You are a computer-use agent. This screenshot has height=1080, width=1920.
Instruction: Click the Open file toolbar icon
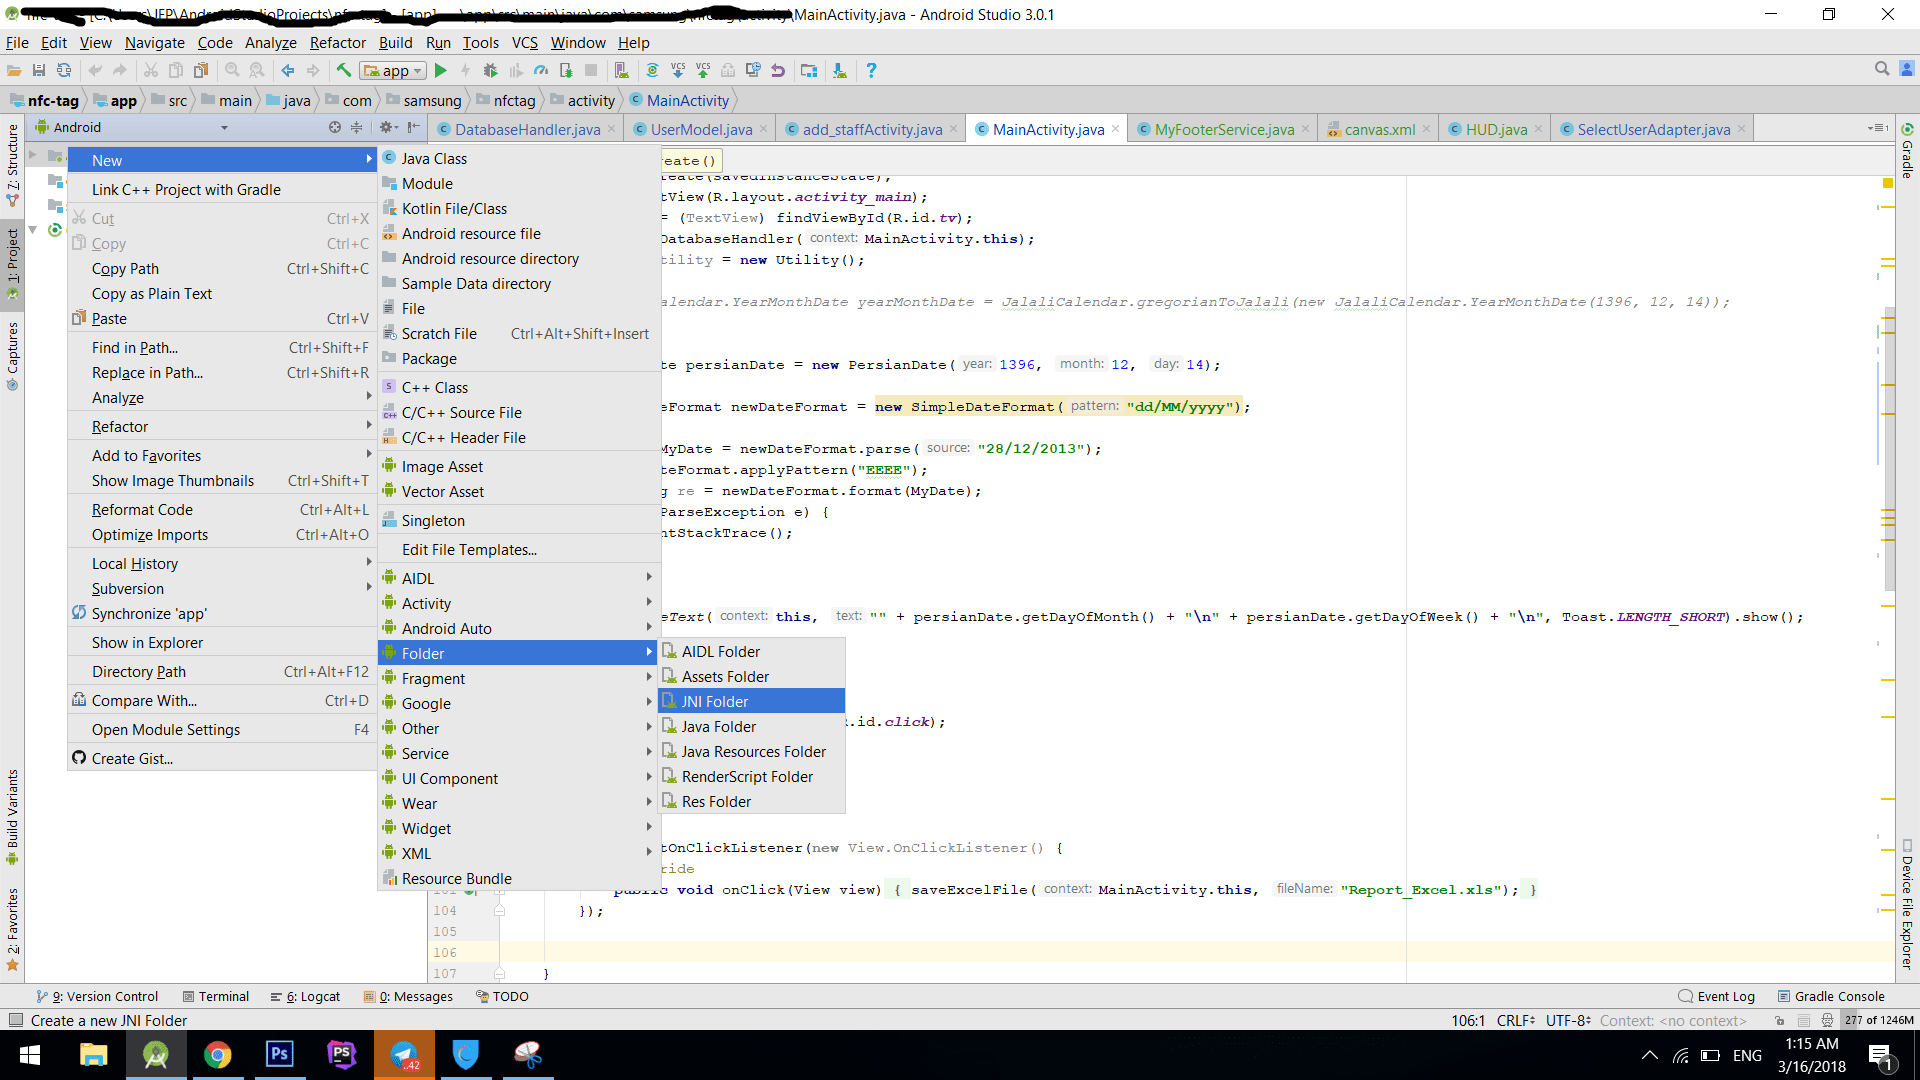[14, 71]
